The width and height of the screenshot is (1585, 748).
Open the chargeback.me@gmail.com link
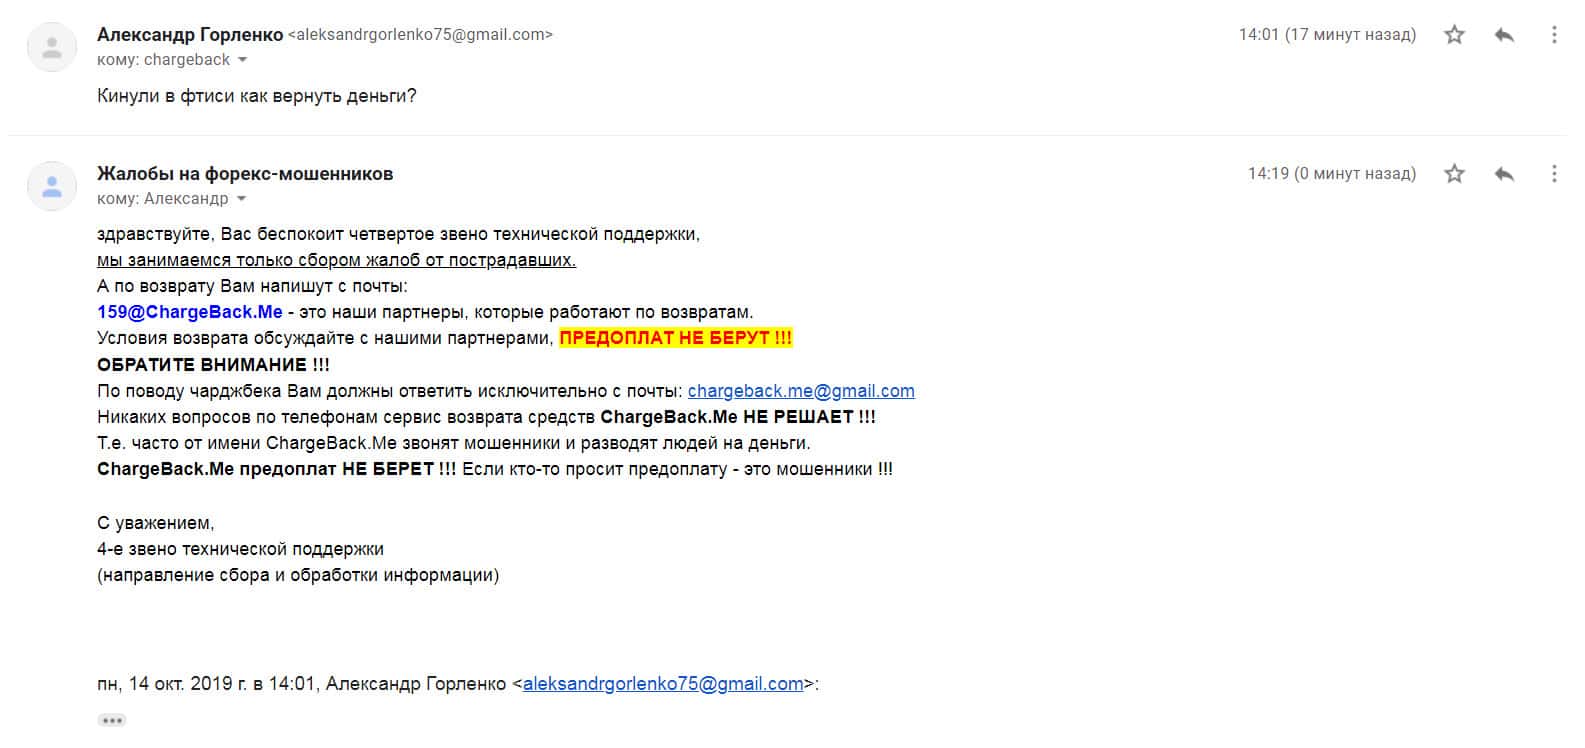tap(801, 391)
